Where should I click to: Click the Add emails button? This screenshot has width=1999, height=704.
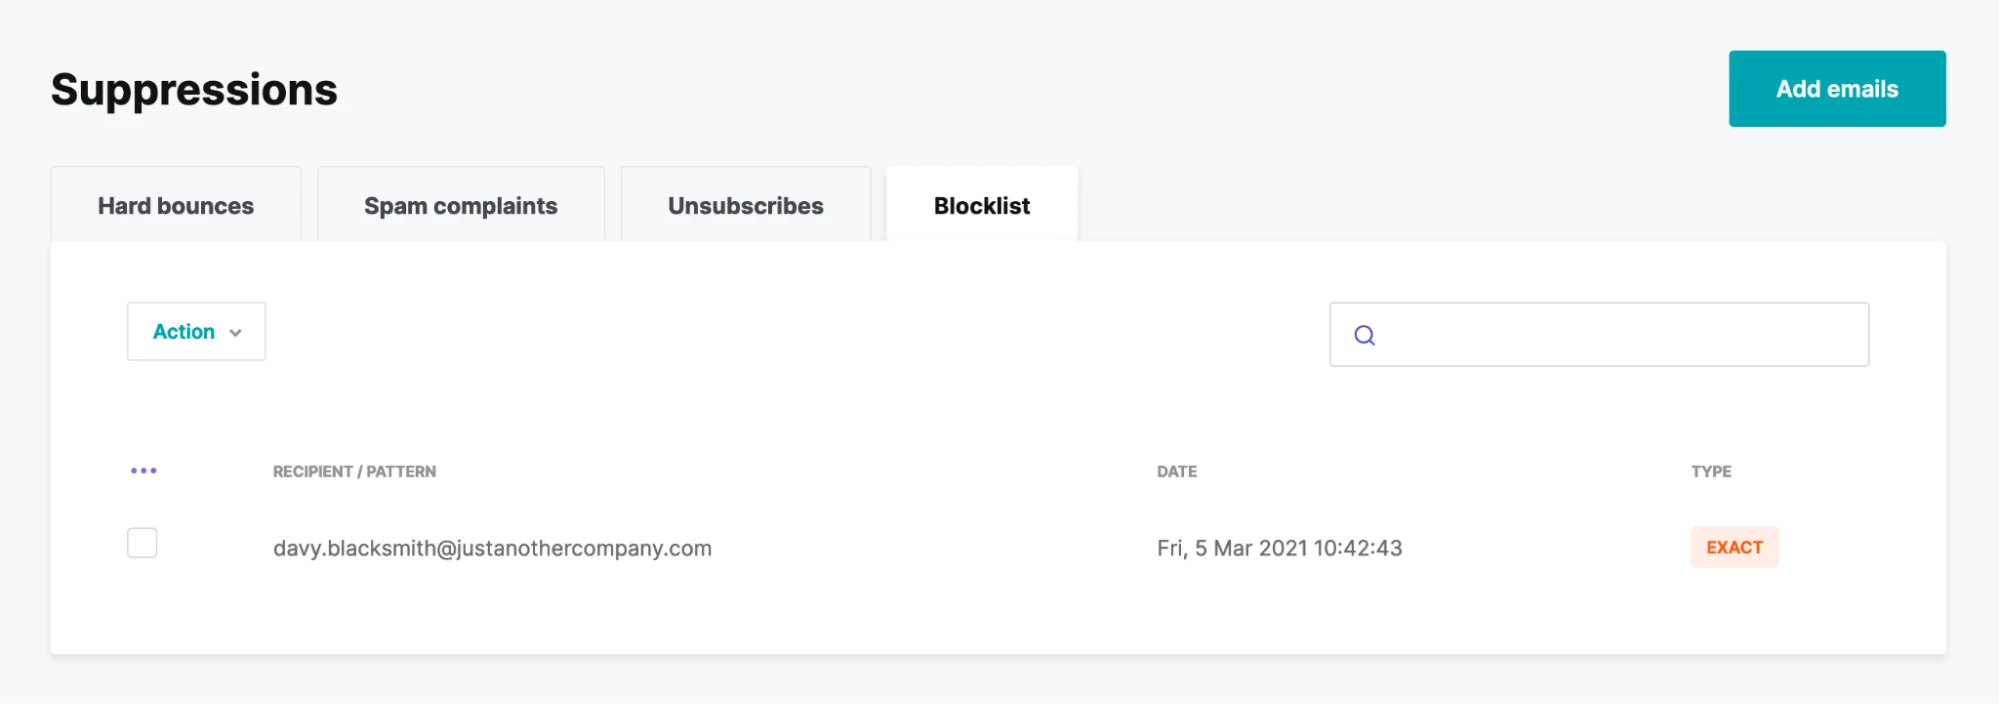1836,89
